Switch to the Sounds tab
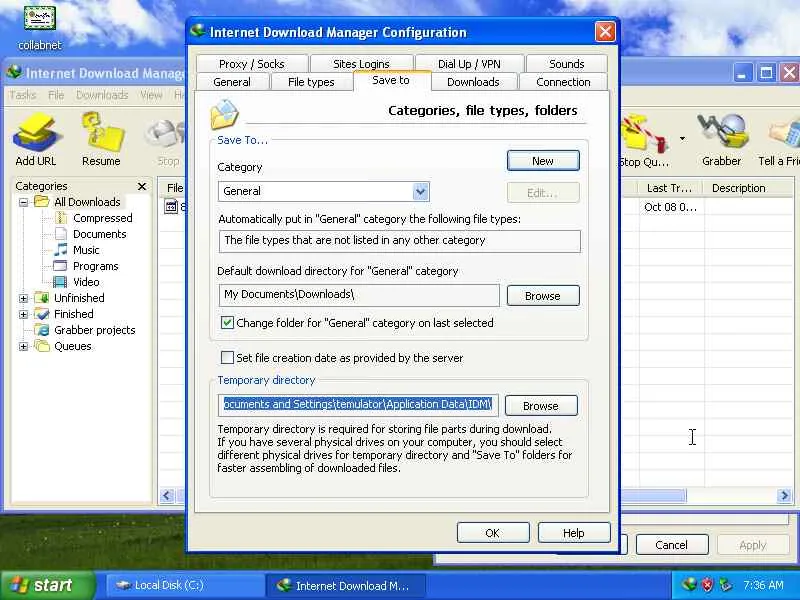Viewport: 800px width, 600px height. [566, 64]
